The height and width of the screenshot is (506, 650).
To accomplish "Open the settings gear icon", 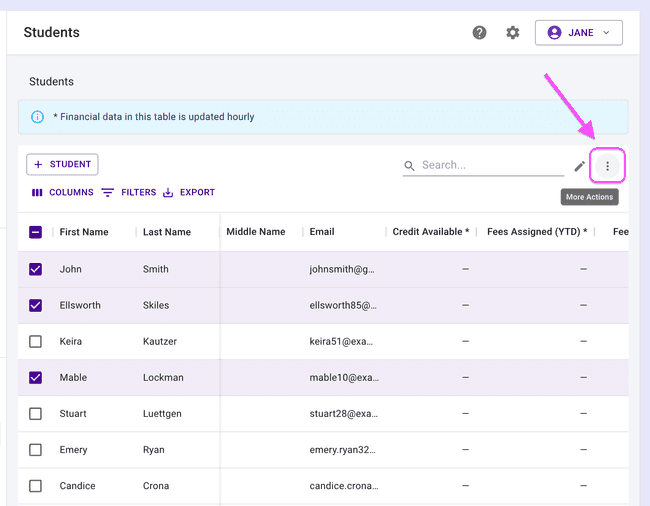I will pos(513,33).
